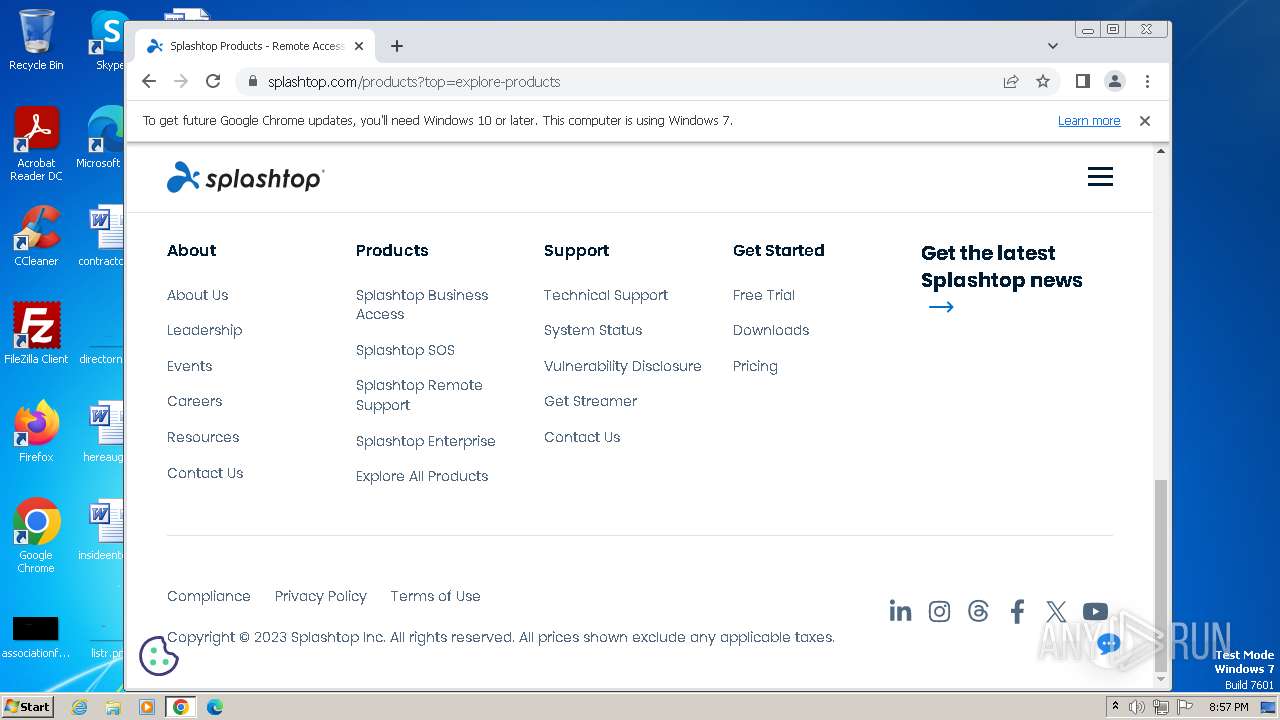
Task: Open Chrome three-dot menu
Action: 1147,81
